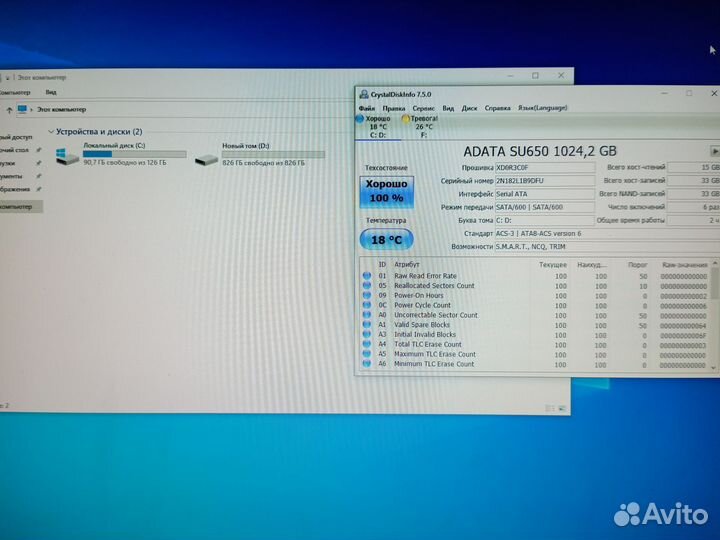Click the Текущее column header

(x=552, y=265)
